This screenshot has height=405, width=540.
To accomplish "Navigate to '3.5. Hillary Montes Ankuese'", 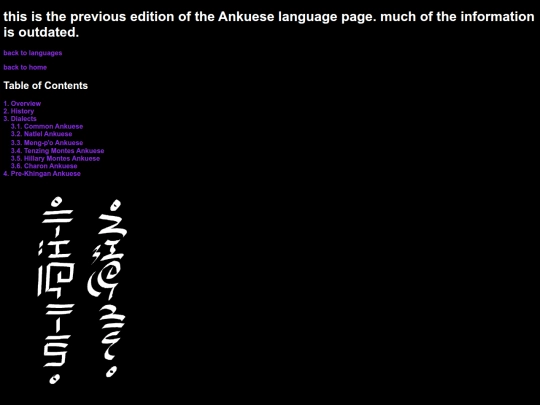I will pyautogui.click(x=55, y=158).
